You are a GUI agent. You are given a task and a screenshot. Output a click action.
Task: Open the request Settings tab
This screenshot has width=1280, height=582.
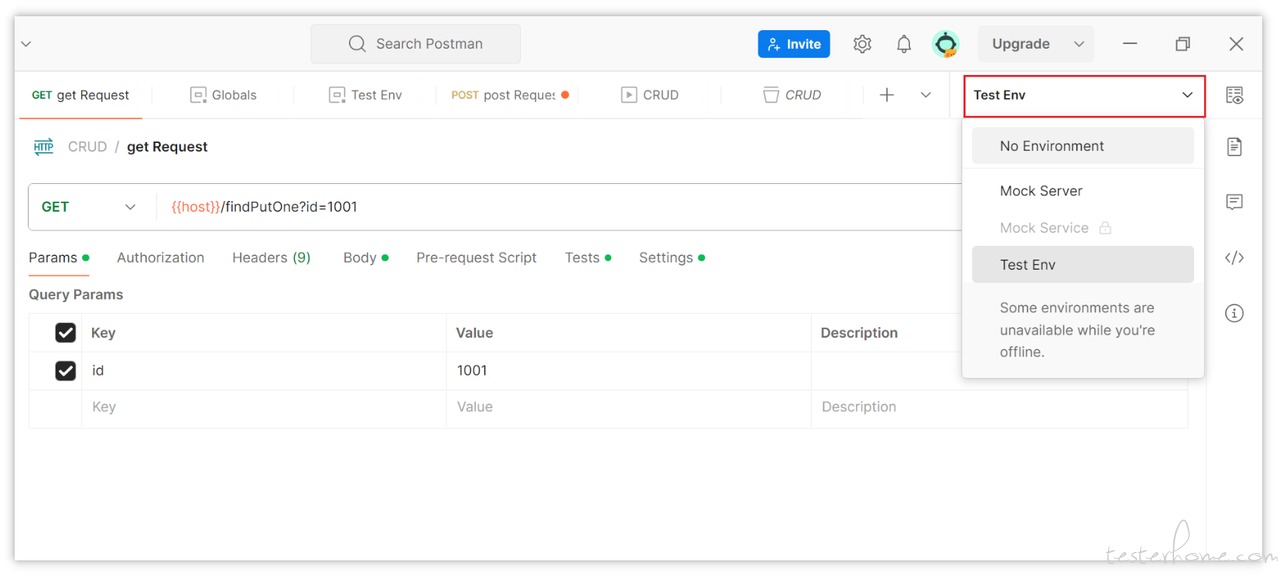click(672, 258)
